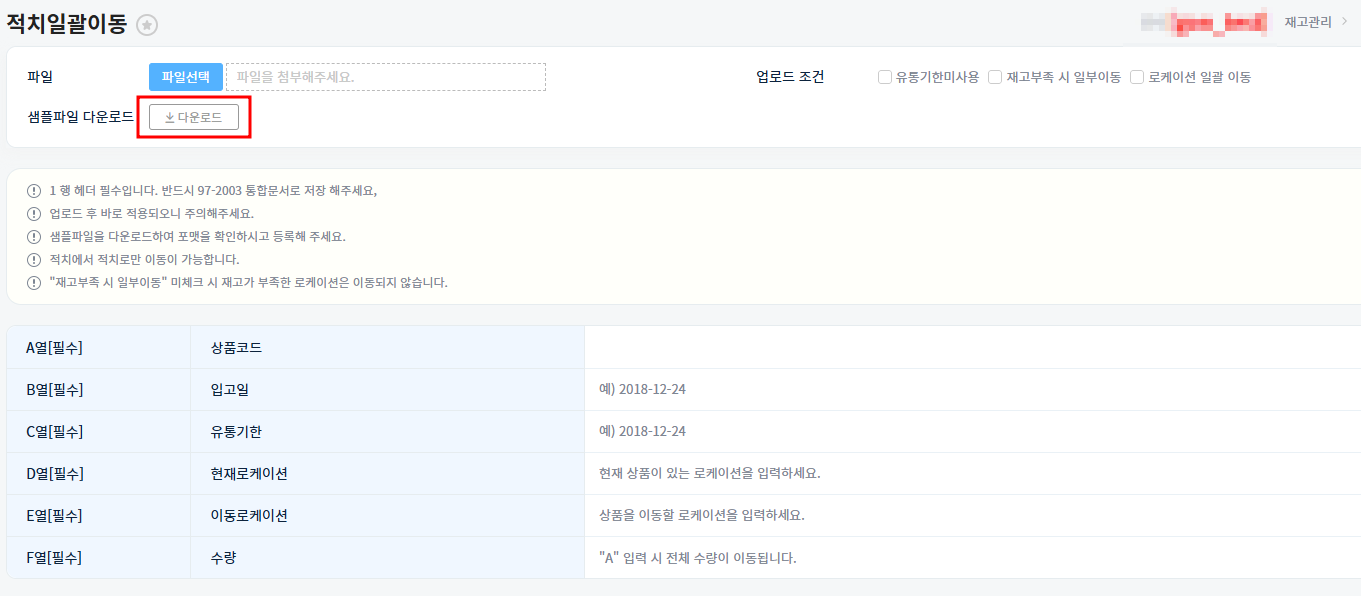
Task: Click the 수량 cell in F열 row
Action: point(223,558)
